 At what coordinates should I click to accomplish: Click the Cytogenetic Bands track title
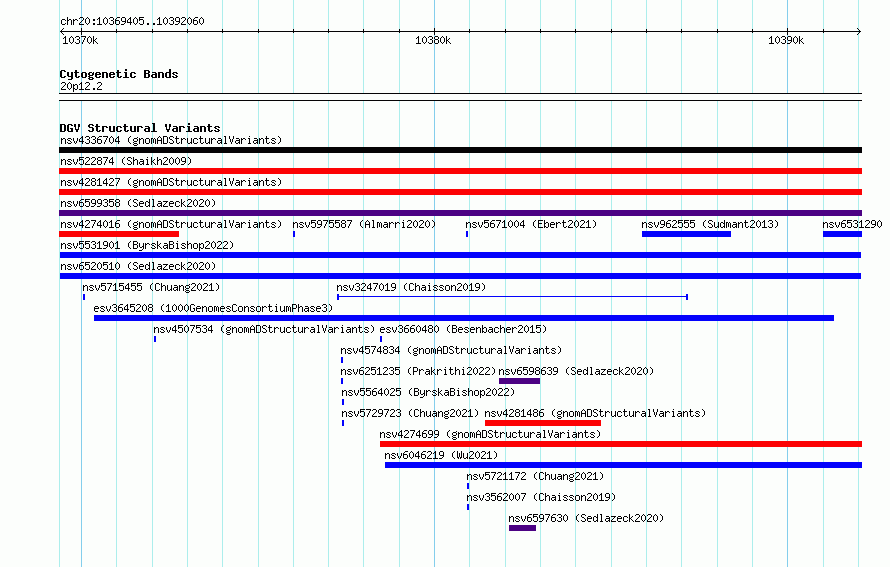pos(119,74)
